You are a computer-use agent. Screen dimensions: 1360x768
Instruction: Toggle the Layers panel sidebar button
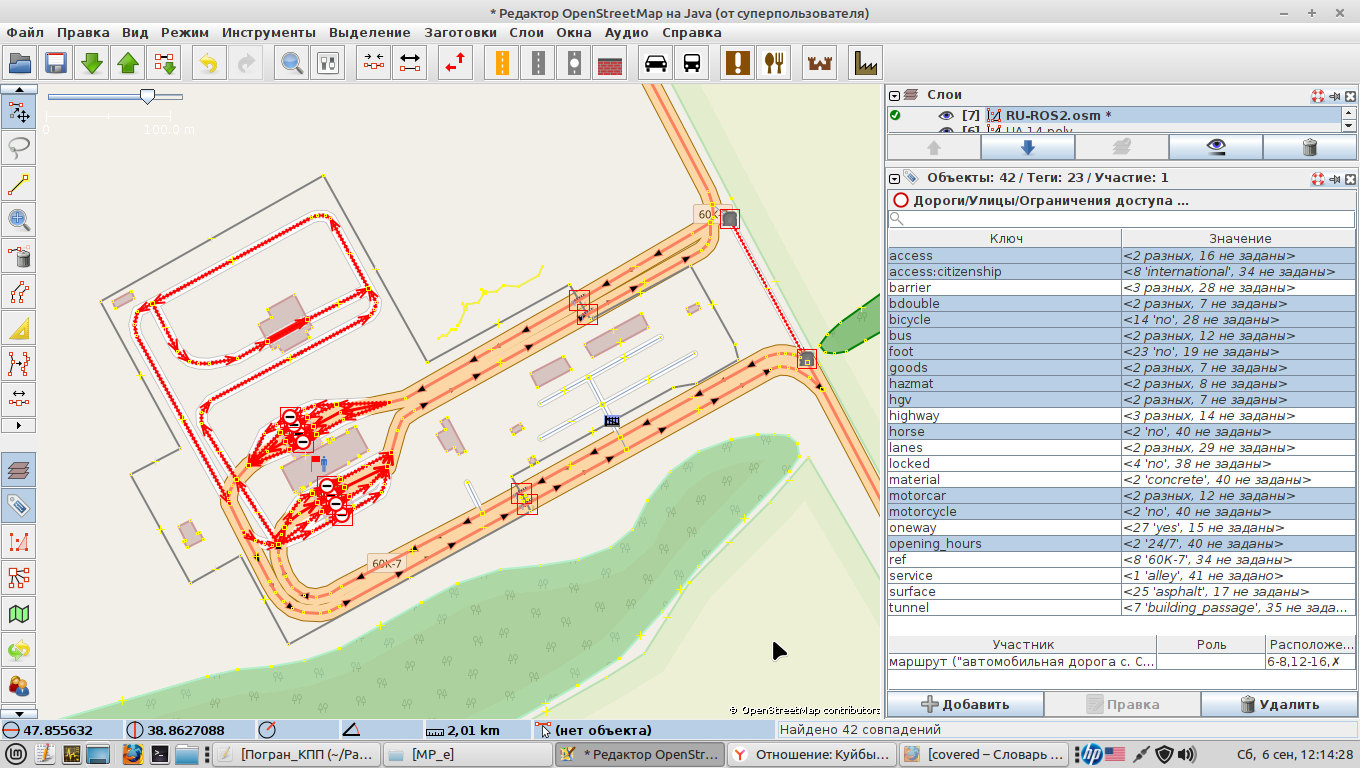tap(19, 469)
